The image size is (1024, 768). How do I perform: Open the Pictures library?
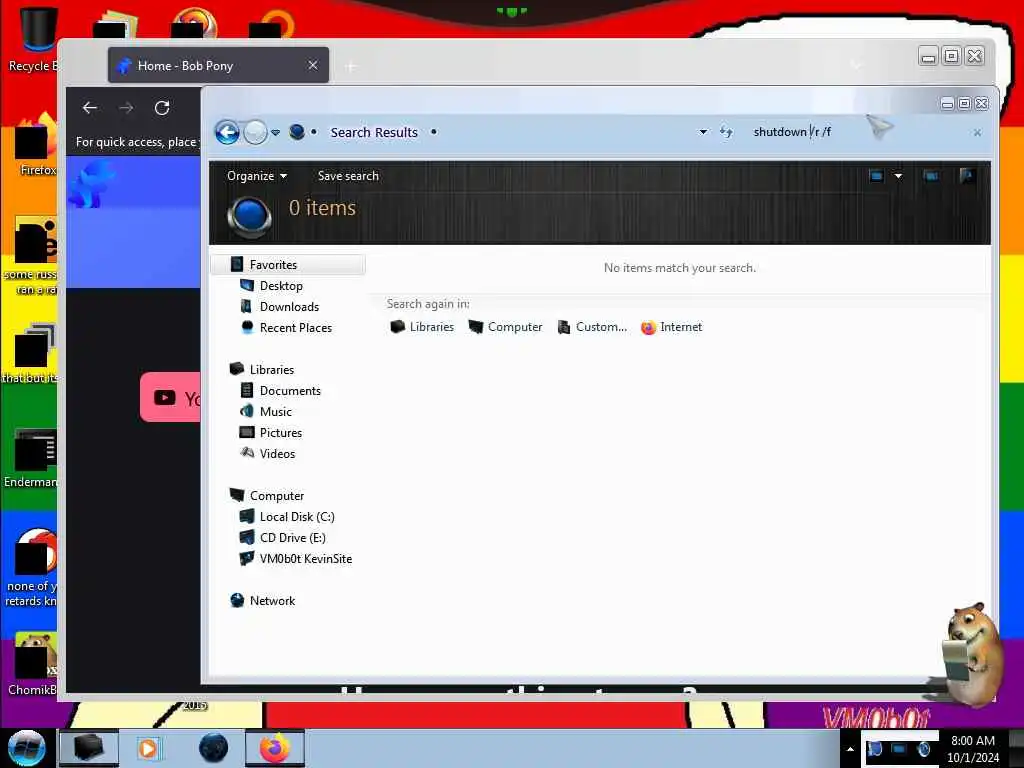[x=281, y=432]
